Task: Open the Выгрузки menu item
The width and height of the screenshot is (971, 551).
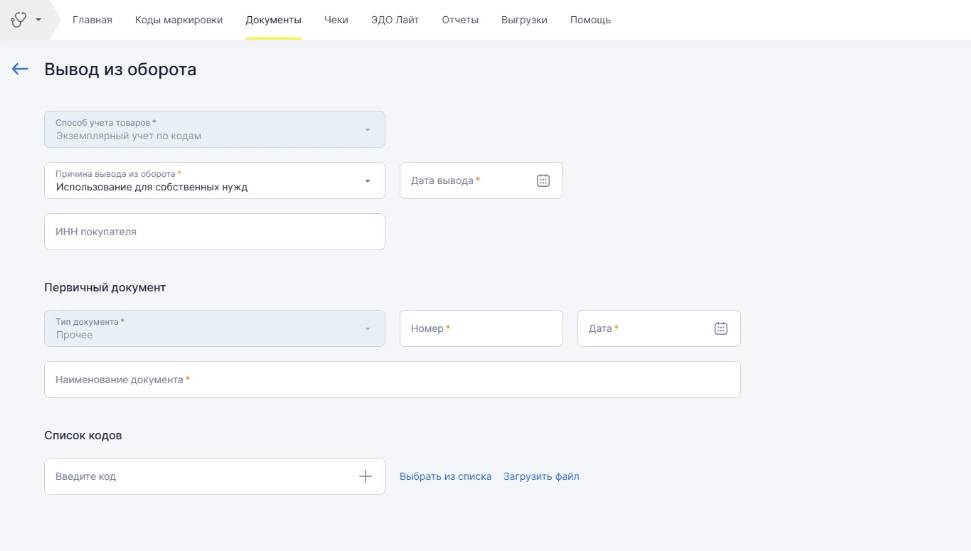Action: [524, 20]
